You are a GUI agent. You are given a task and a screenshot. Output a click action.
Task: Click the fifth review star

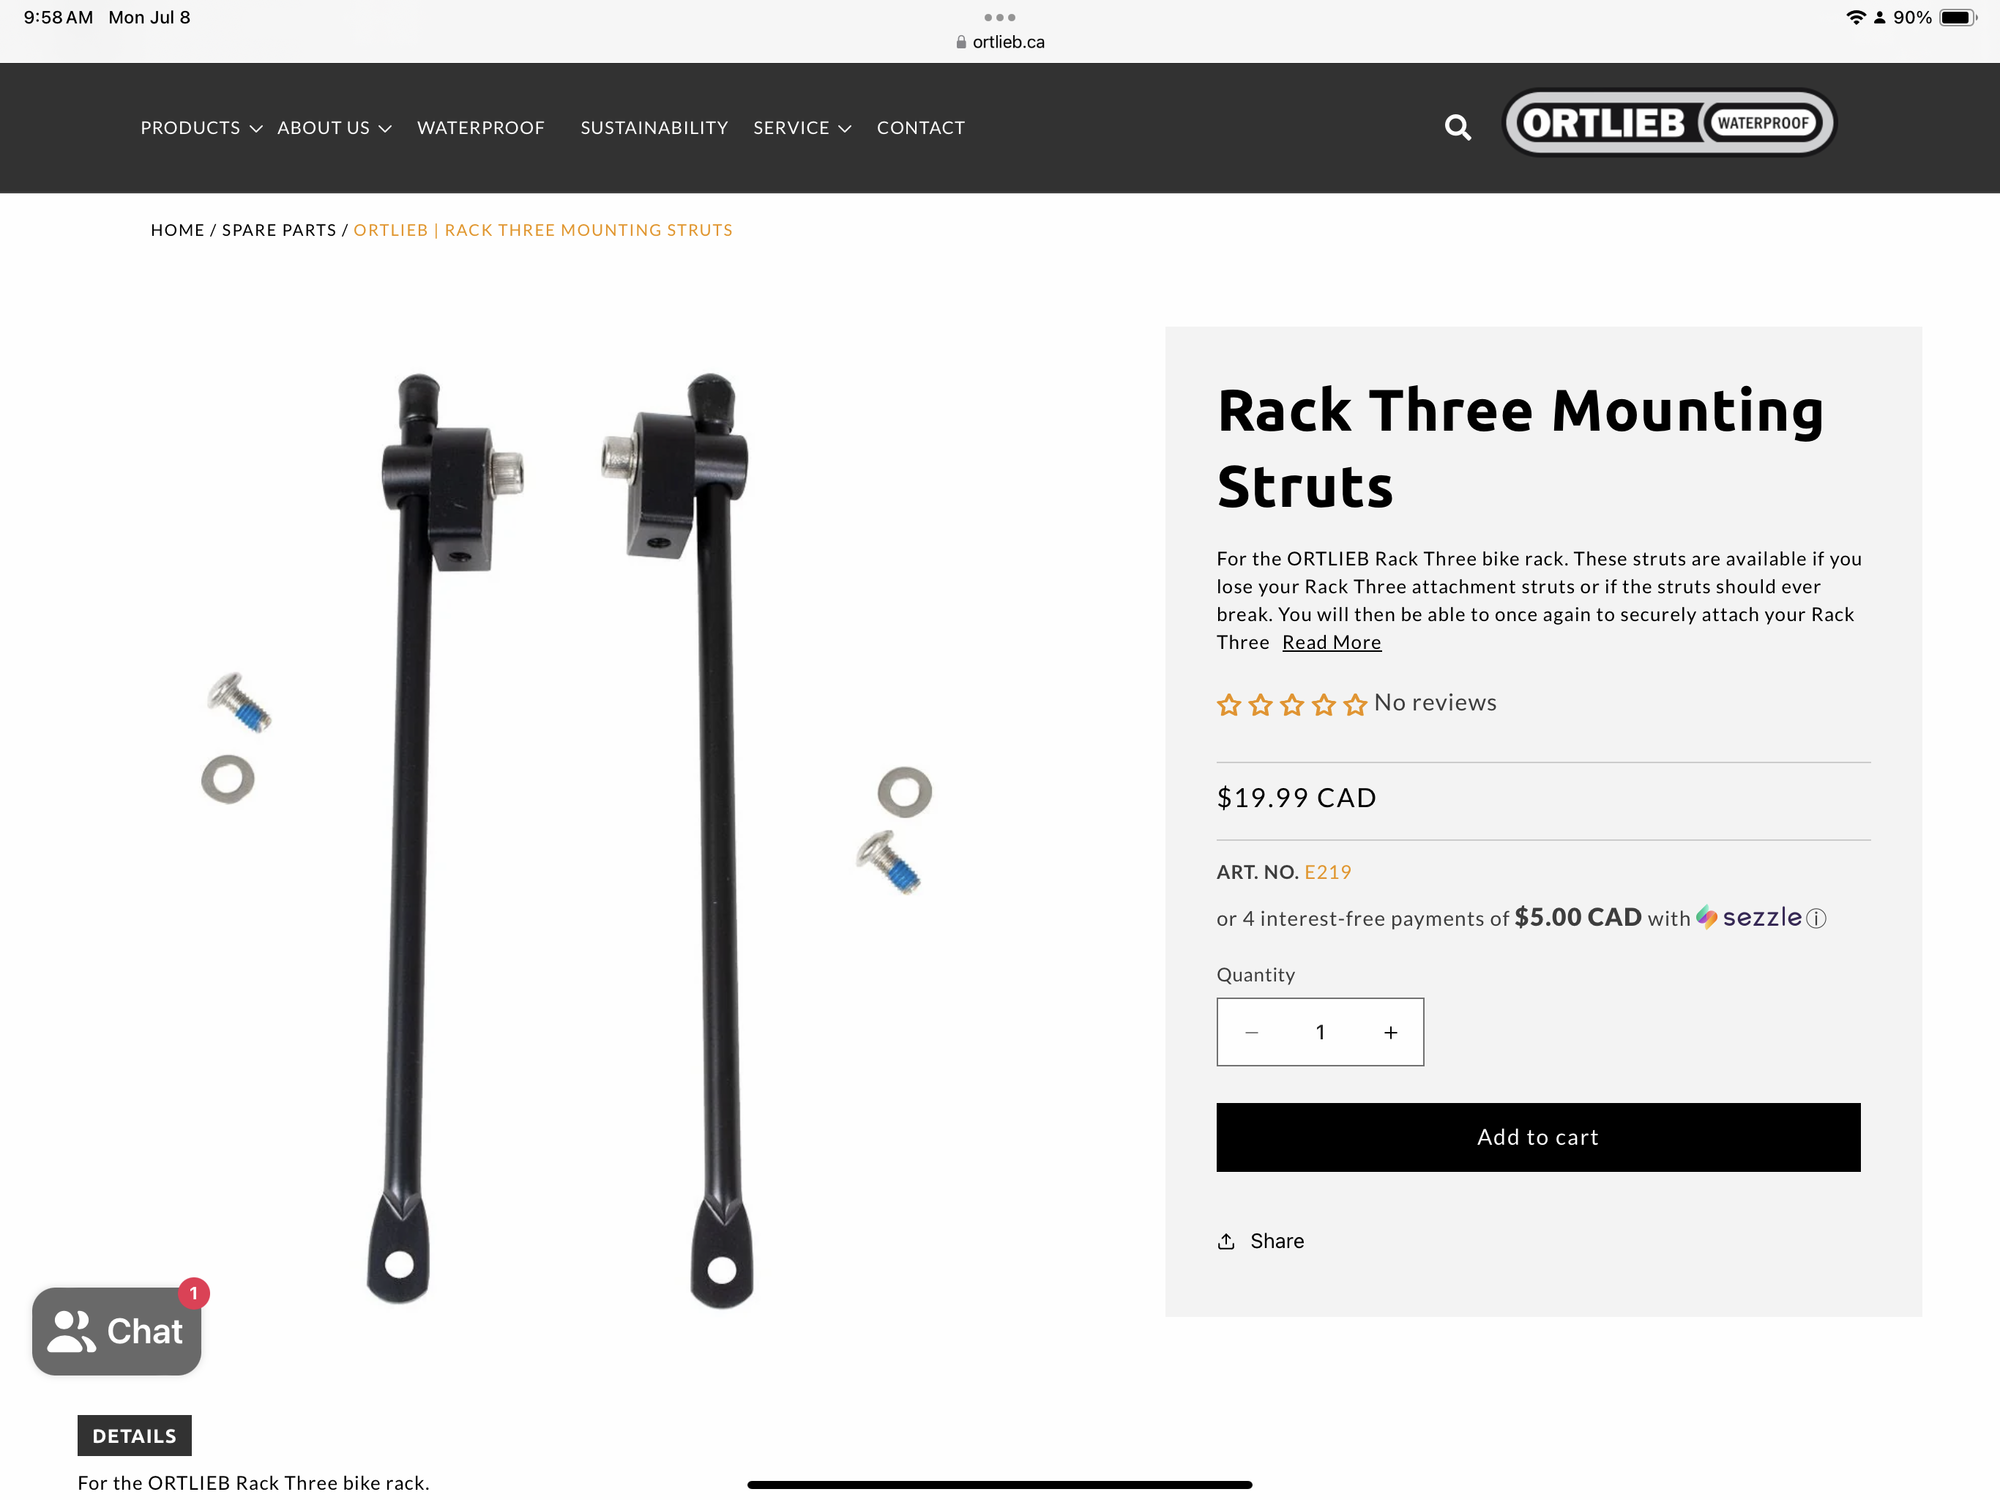coord(1355,705)
